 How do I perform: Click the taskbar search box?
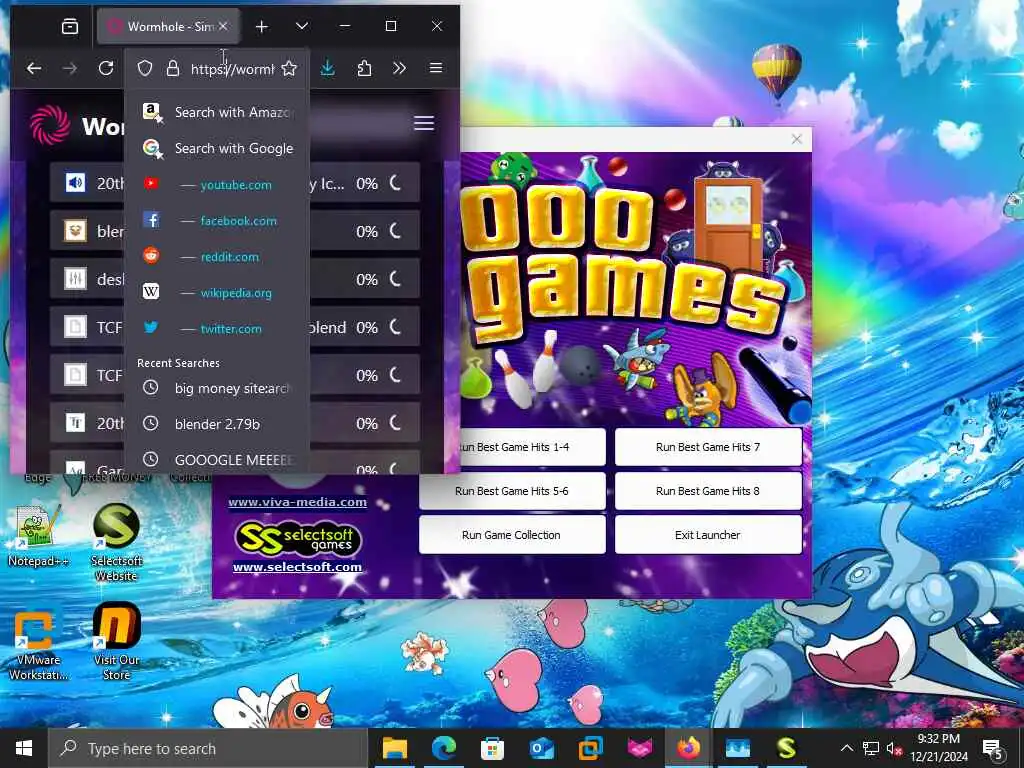[208, 748]
